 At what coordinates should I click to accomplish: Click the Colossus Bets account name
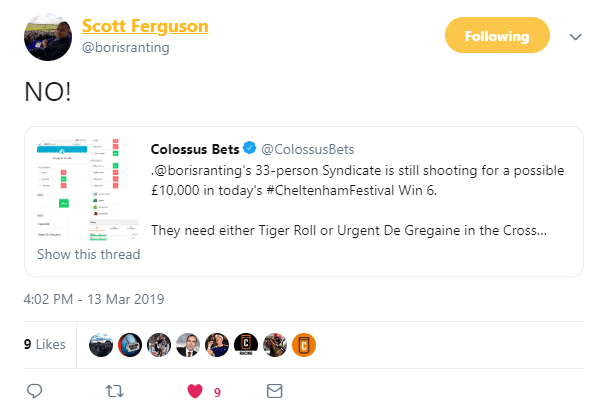[194, 149]
